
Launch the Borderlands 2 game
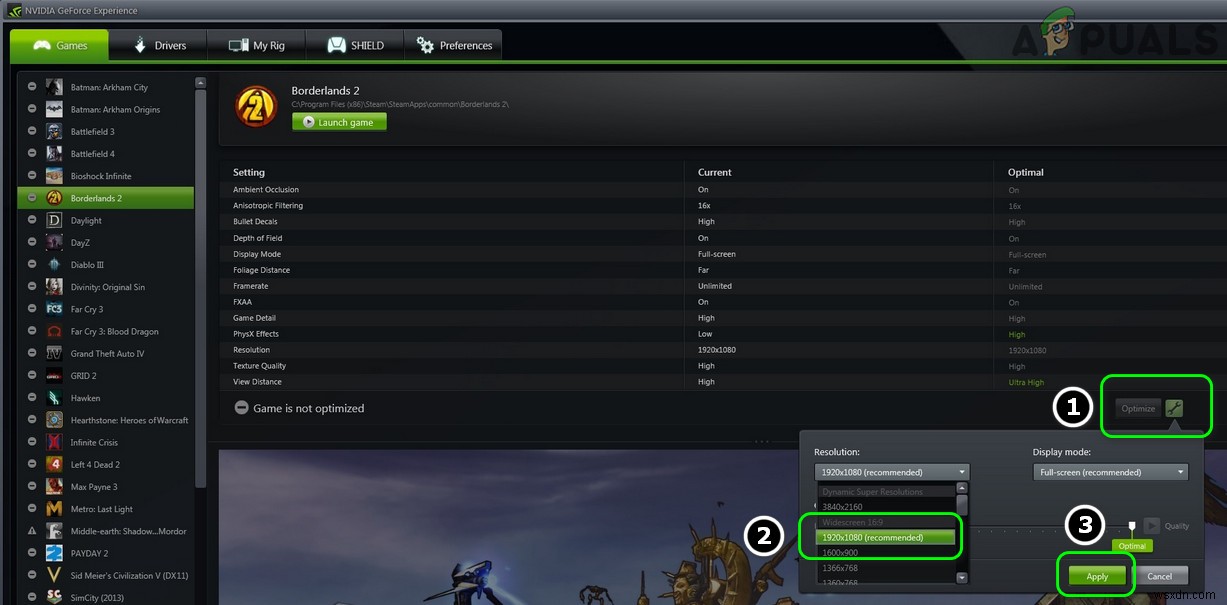point(339,122)
